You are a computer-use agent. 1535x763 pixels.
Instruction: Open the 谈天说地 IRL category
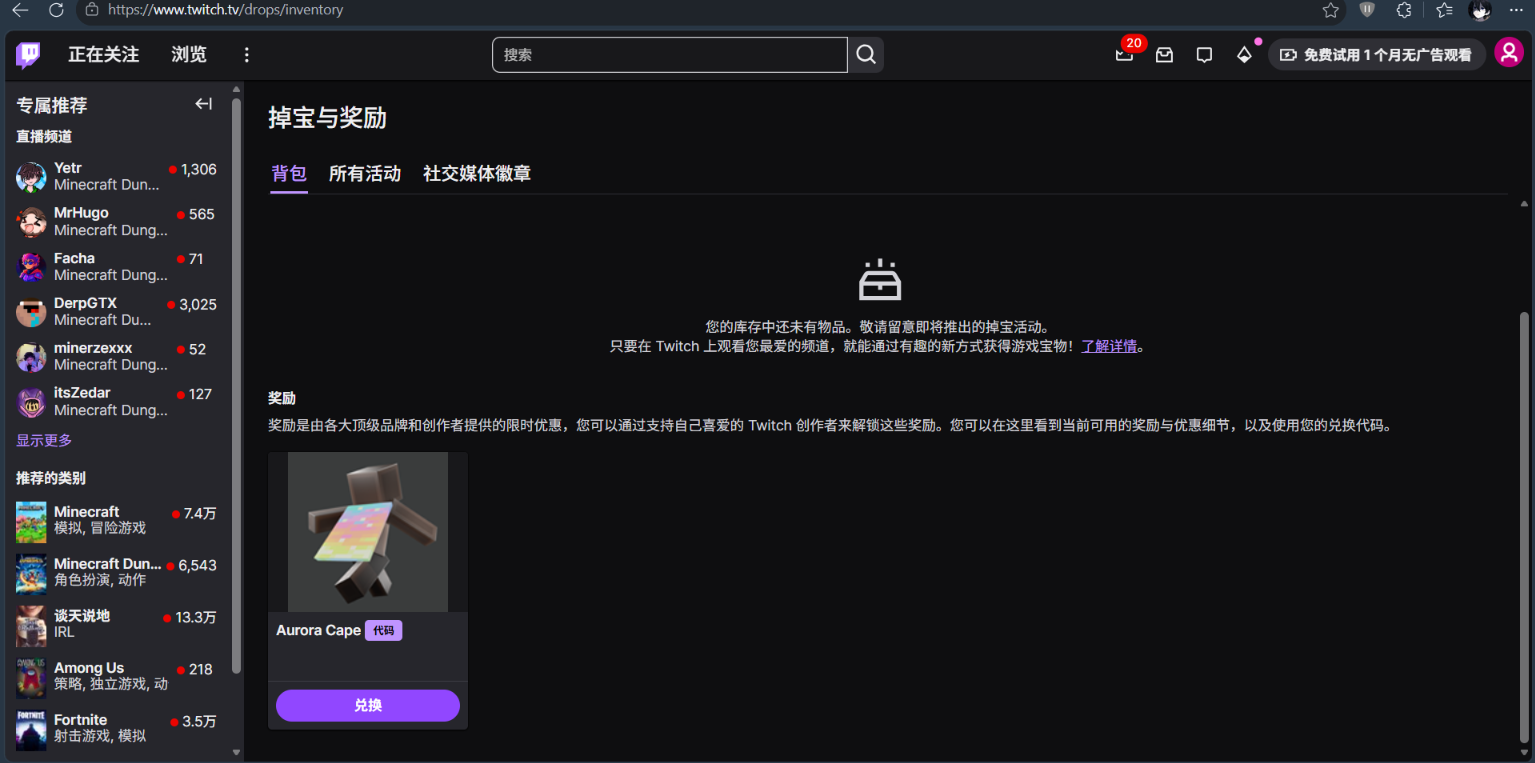(x=116, y=625)
